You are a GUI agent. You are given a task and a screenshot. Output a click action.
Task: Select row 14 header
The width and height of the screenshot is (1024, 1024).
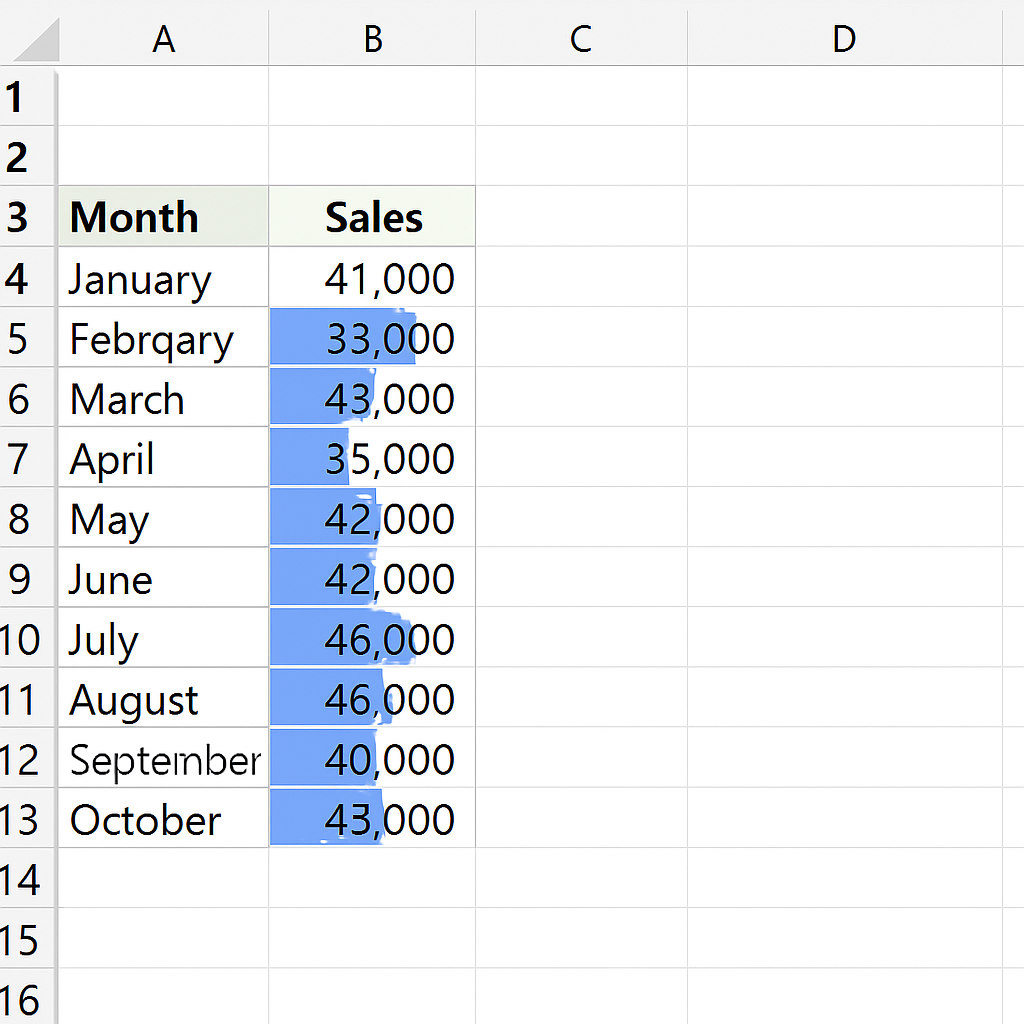(27, 878)
